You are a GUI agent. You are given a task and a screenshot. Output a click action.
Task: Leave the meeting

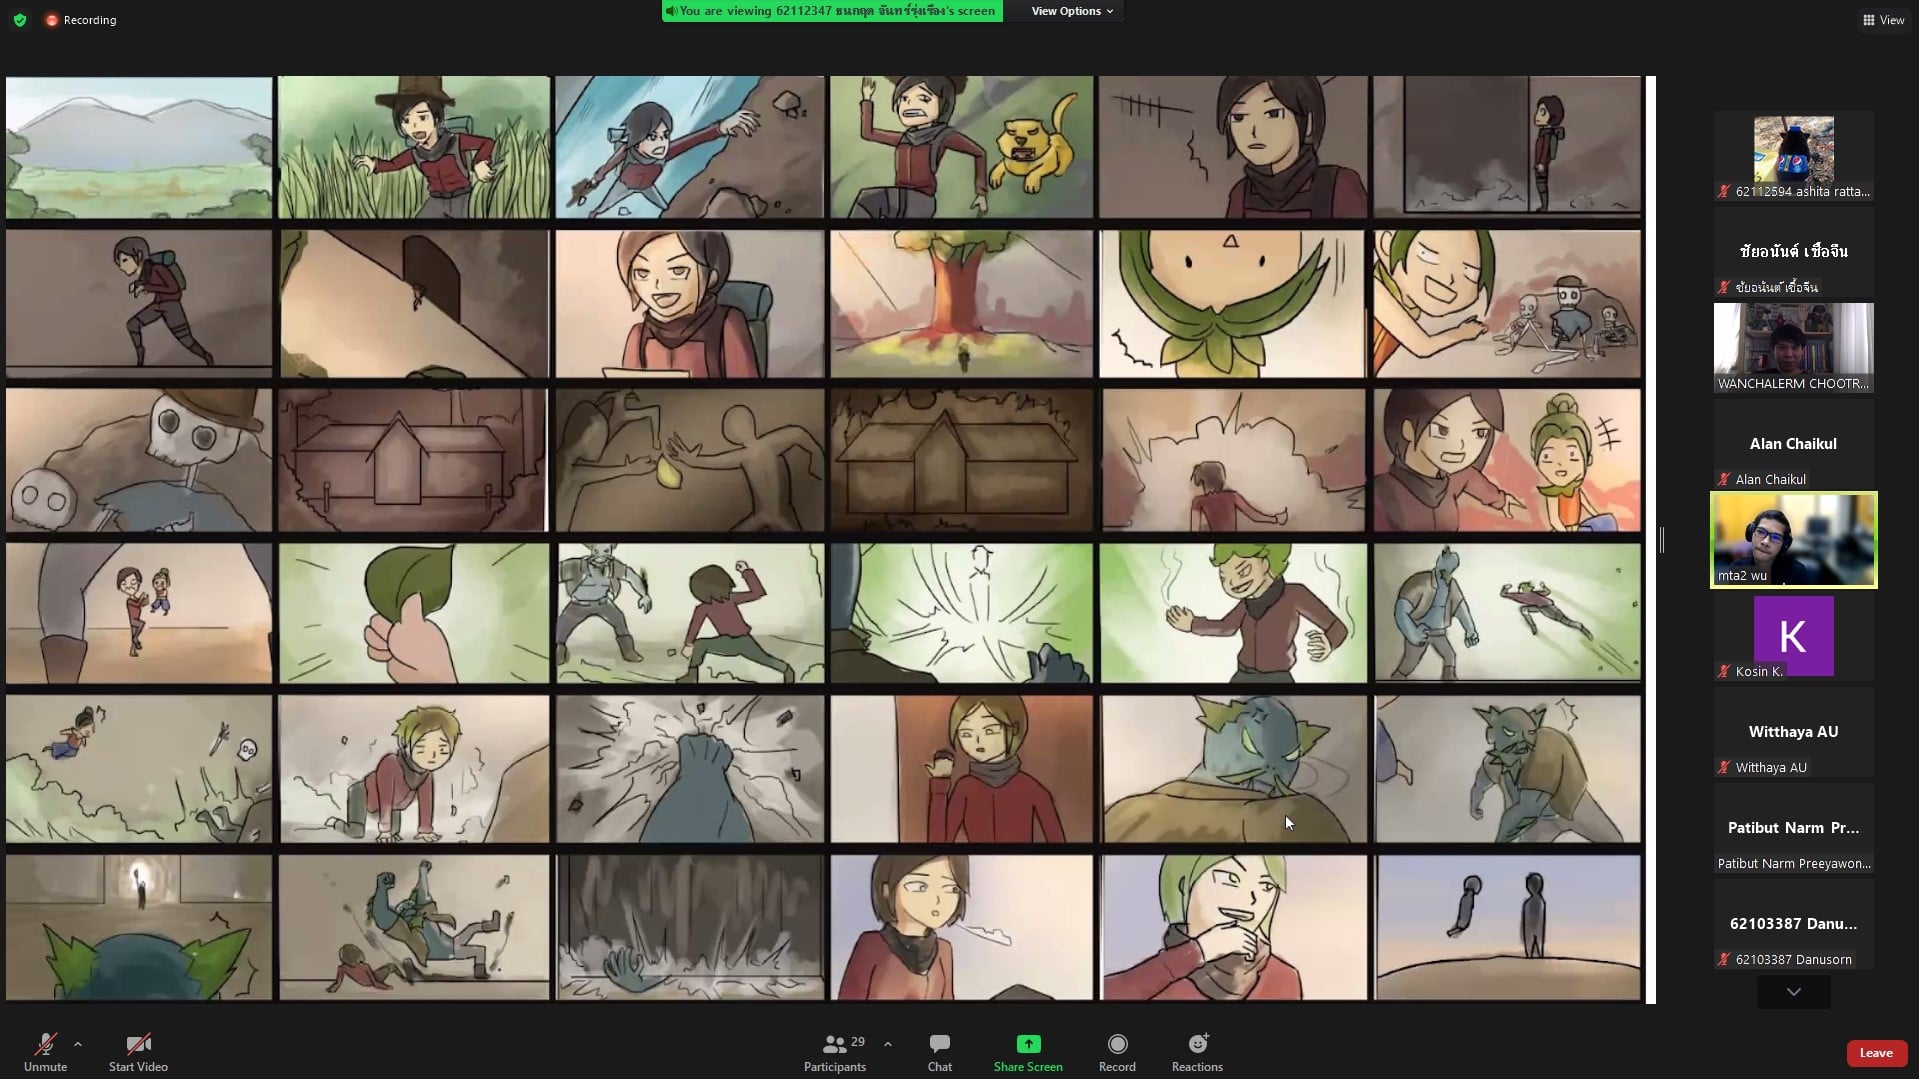coord(1875,1053)
